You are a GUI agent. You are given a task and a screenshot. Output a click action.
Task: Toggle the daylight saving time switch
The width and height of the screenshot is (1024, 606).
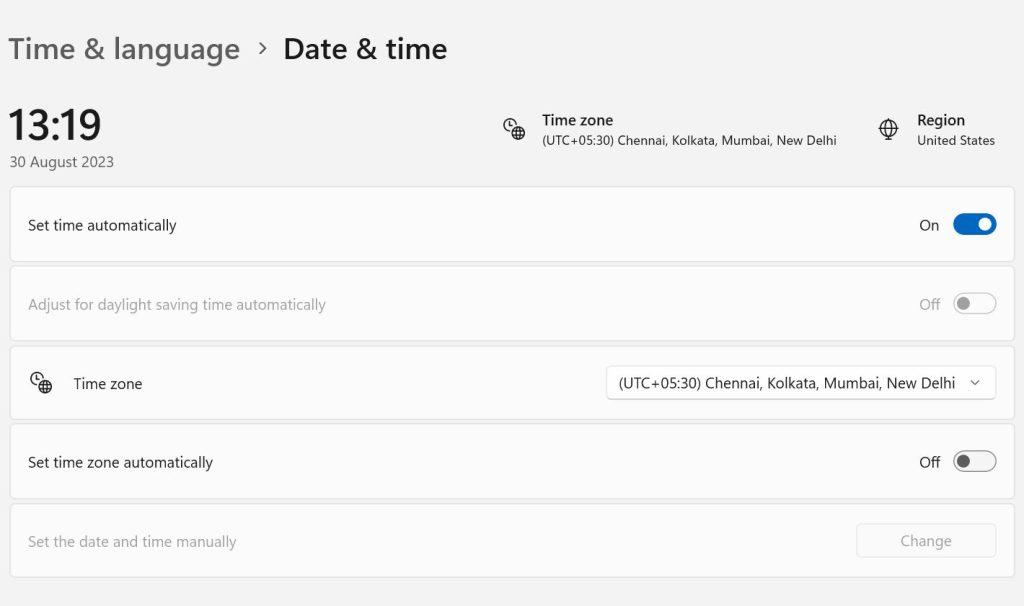tap(974, 304)
